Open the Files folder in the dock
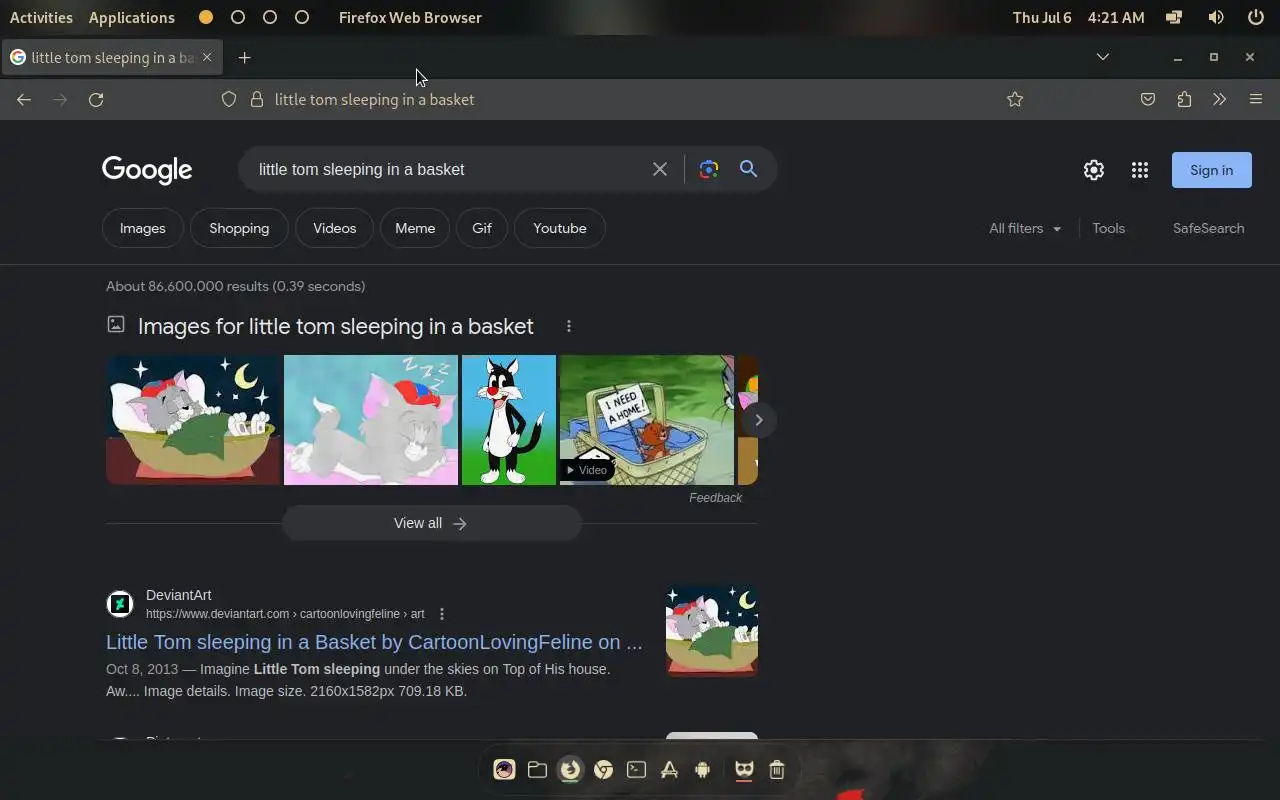Screen dimensions: 1280x800 pos(537,769)
